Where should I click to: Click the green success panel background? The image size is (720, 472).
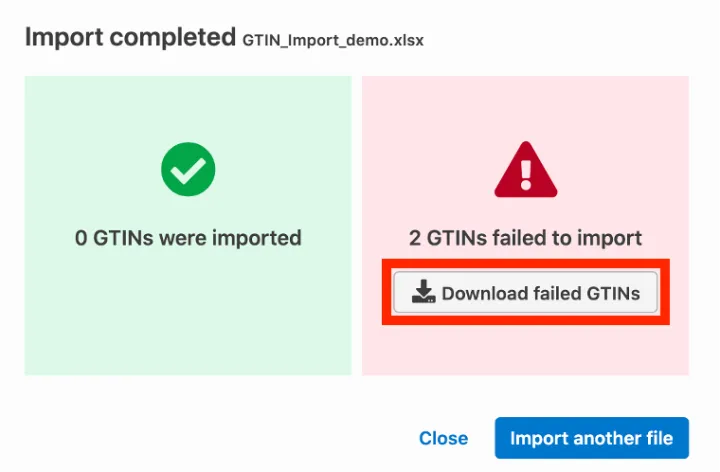100,320
